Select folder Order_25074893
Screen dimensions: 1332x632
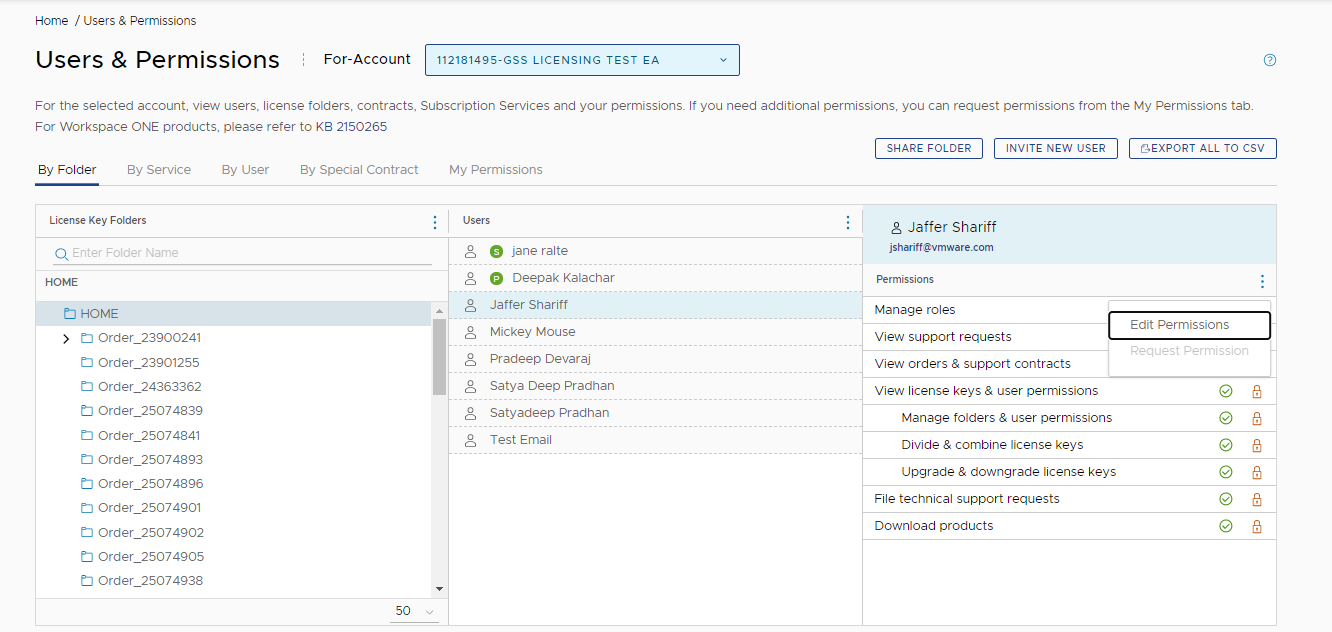(148, 460)
